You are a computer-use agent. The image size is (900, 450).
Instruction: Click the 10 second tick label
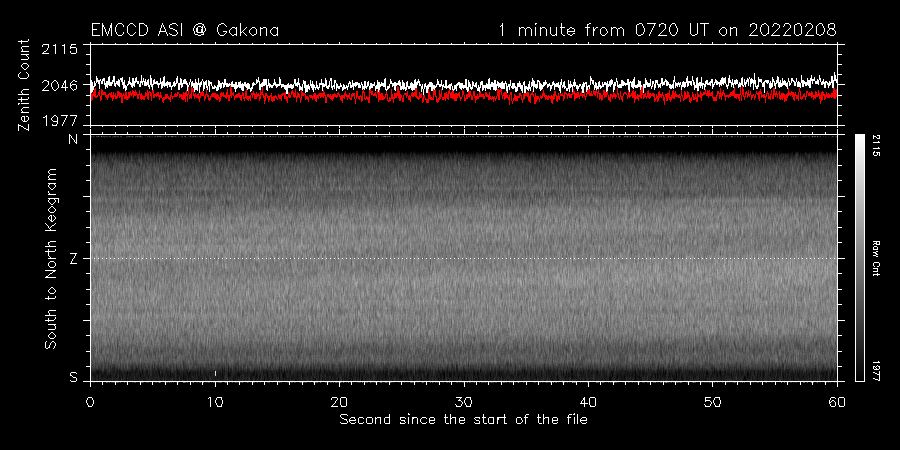pos(215,401)
